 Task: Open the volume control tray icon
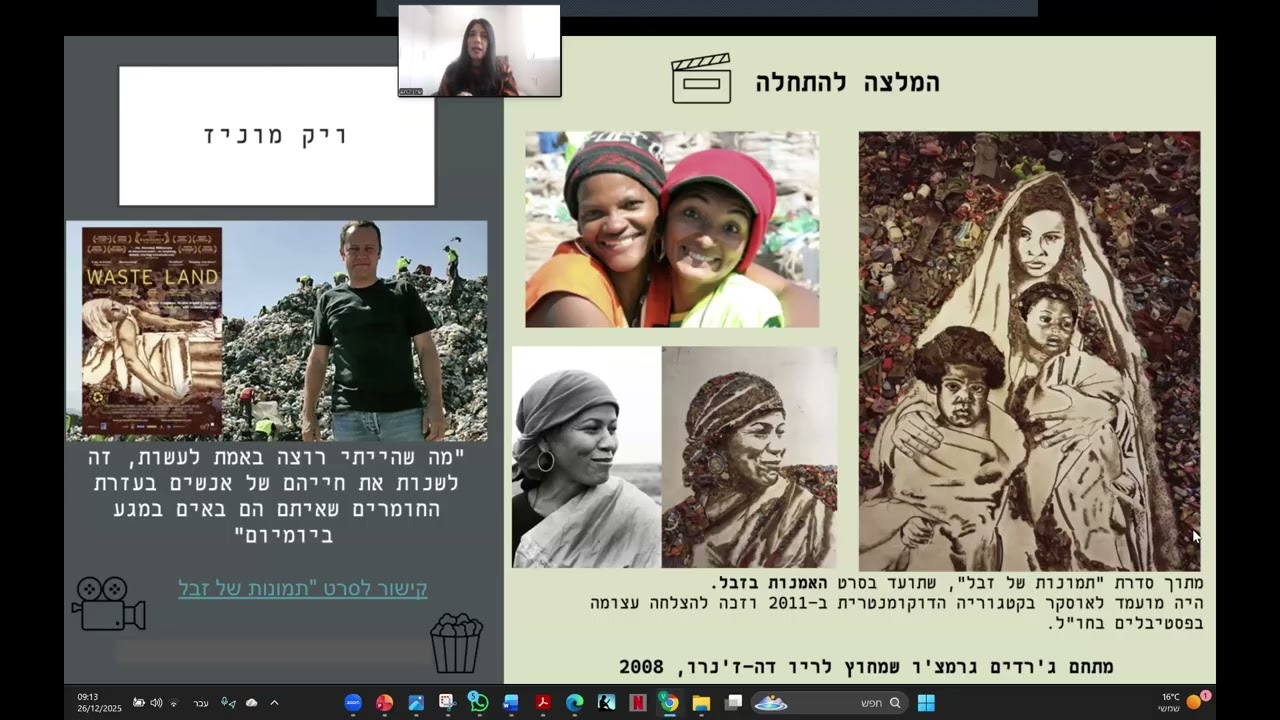coord(156,703)
